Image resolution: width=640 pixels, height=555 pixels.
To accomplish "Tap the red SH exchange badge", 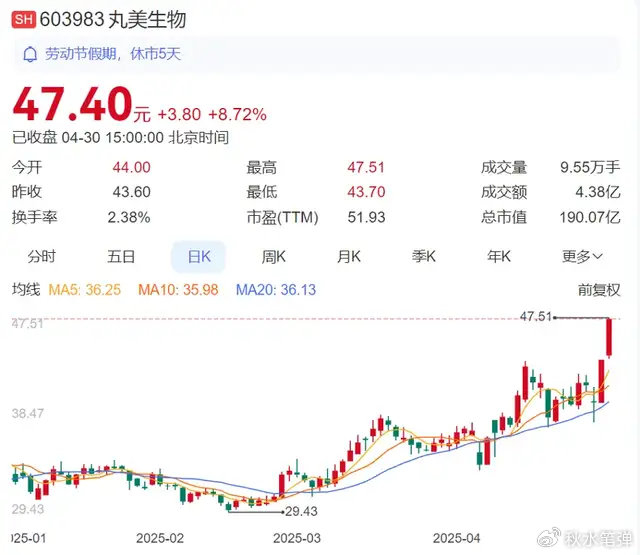I will 23,19.
